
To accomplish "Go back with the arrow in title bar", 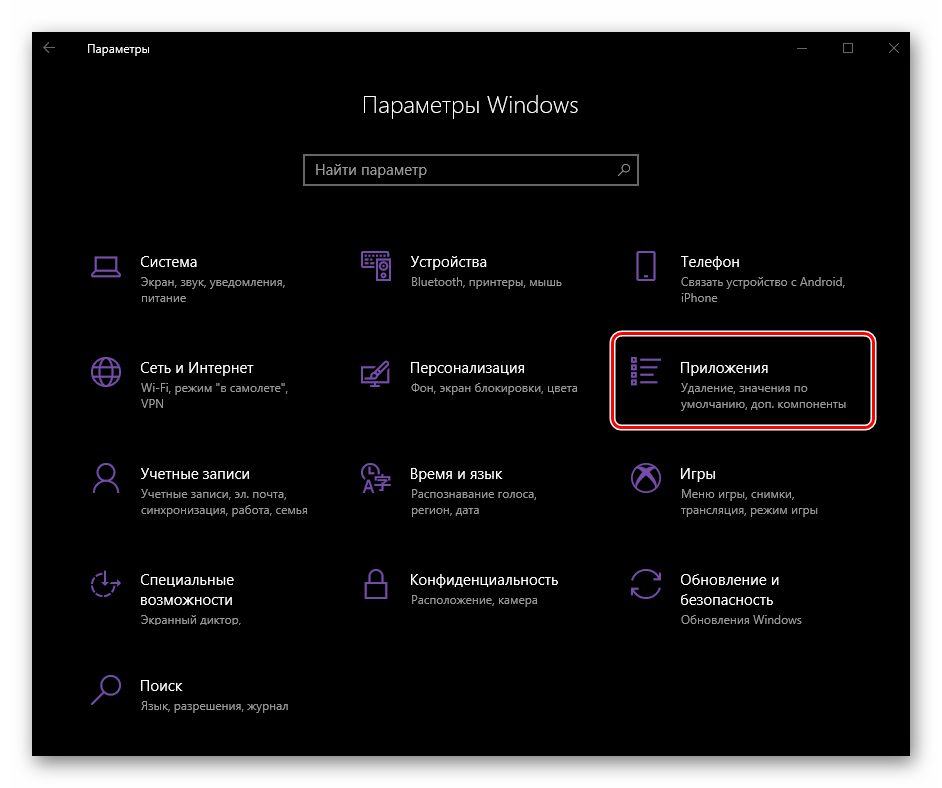I will 49,48.
